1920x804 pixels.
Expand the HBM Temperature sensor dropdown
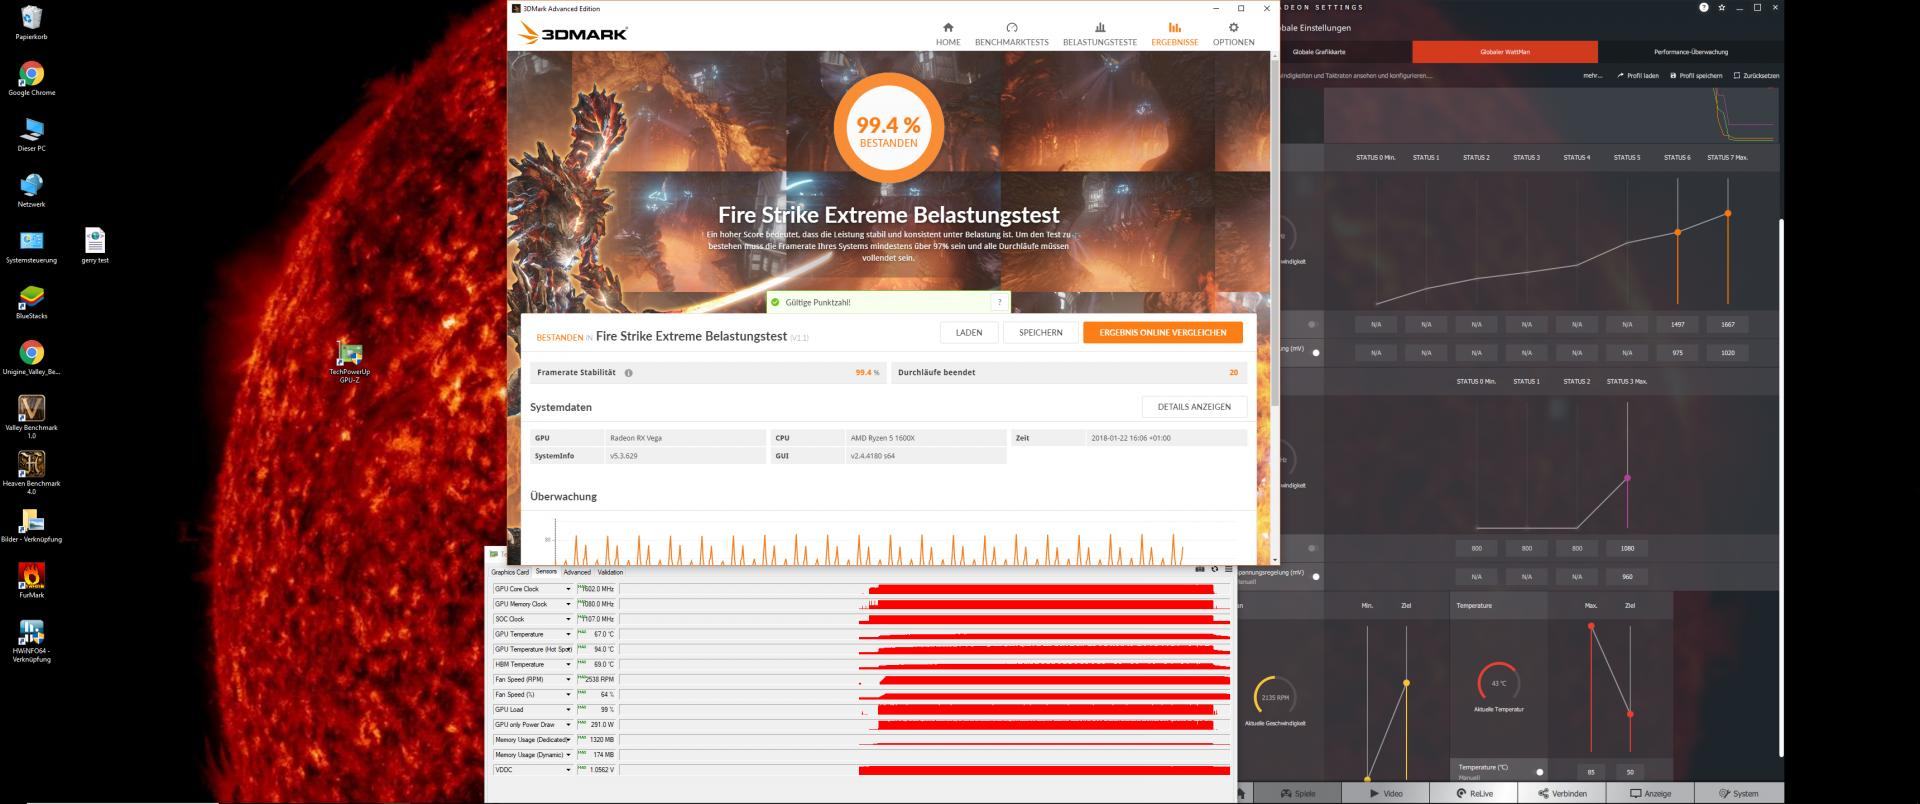click(568, 664)
